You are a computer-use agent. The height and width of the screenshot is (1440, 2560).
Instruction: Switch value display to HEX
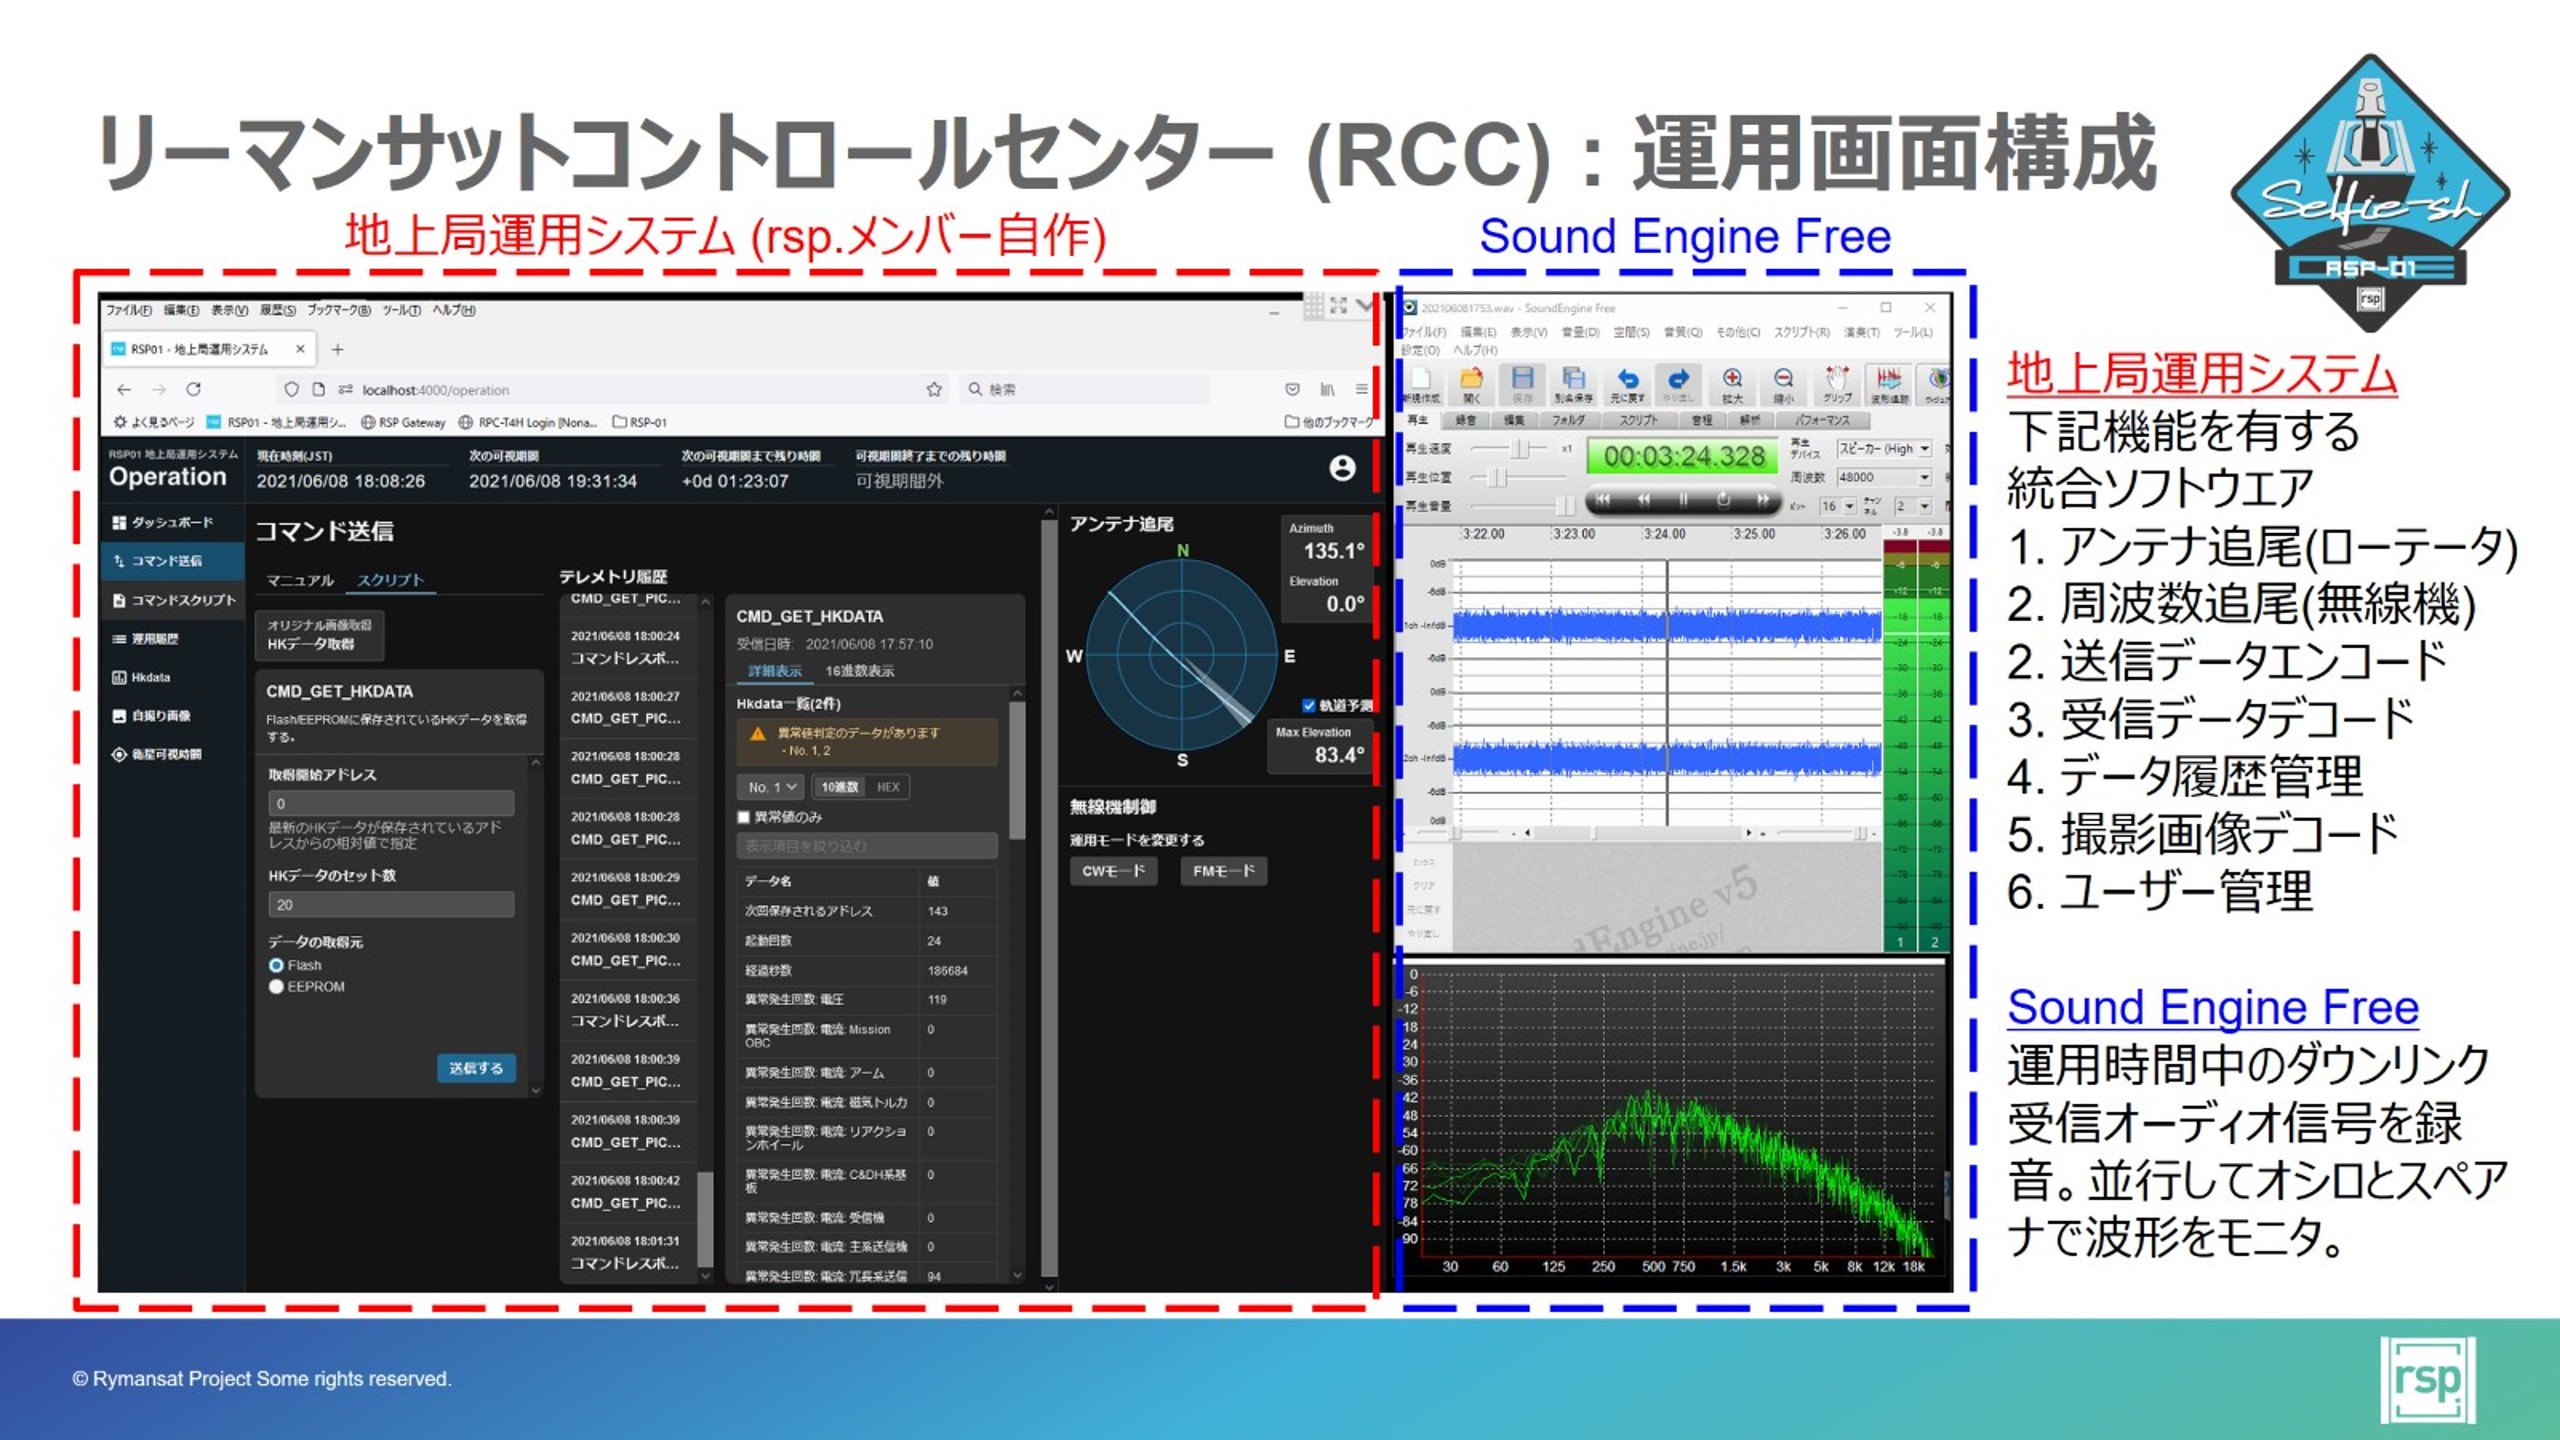click(888, 787)
